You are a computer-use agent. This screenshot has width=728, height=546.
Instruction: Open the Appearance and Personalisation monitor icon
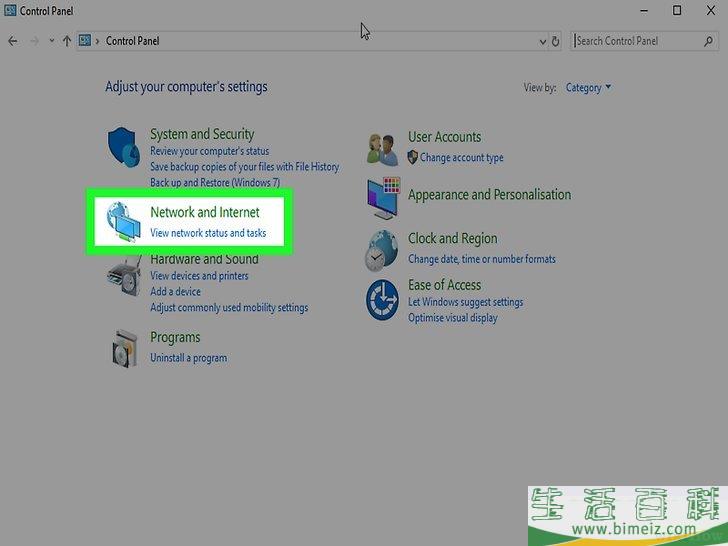click(x=383, y=198)
